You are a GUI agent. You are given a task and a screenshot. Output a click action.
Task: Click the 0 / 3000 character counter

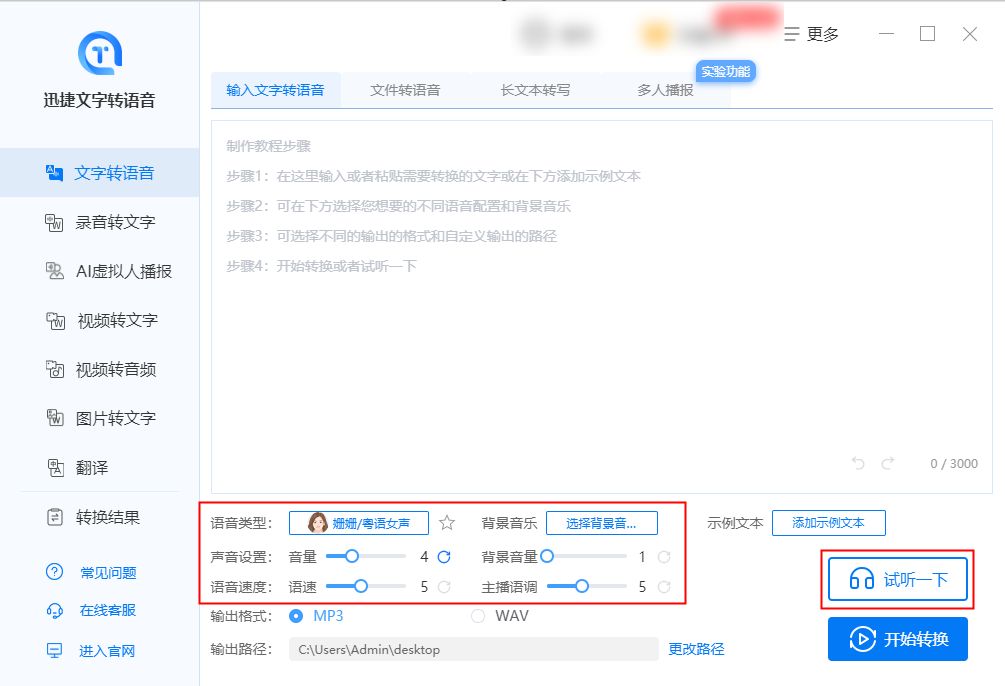click(x=954, y=464)
